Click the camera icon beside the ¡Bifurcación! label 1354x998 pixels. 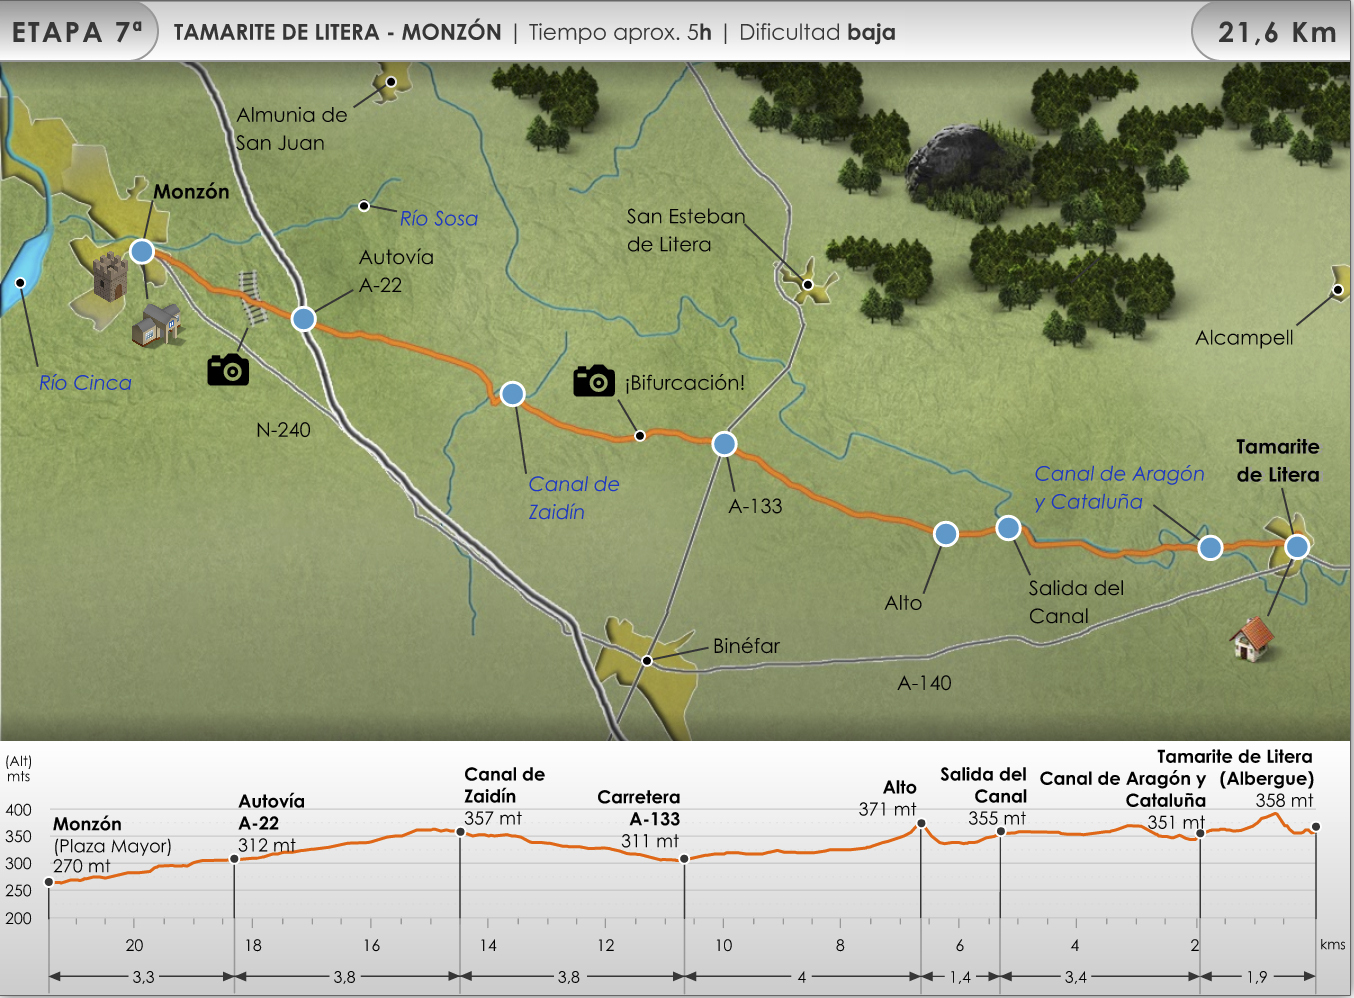(593, 381)
